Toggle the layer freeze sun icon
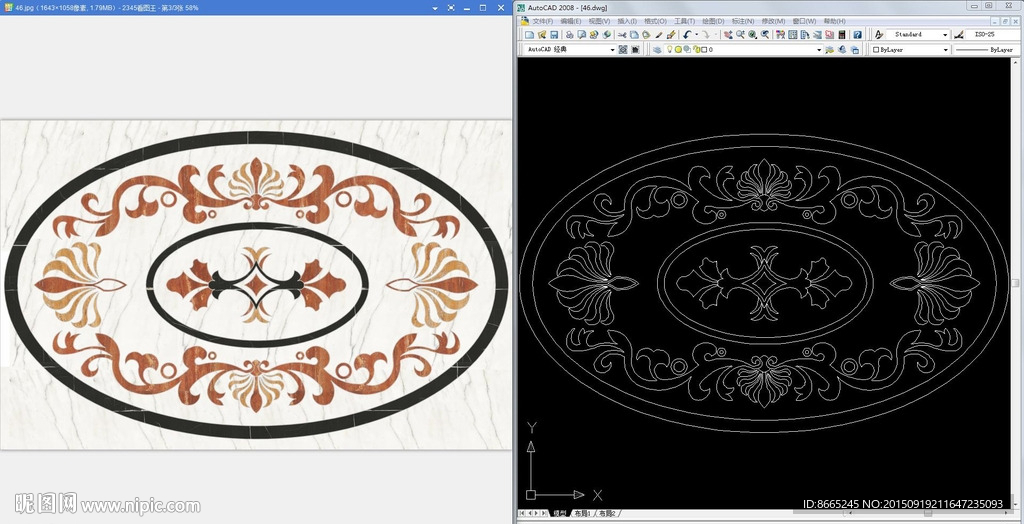Screen dimensions: 1024x524 [677, 49]
